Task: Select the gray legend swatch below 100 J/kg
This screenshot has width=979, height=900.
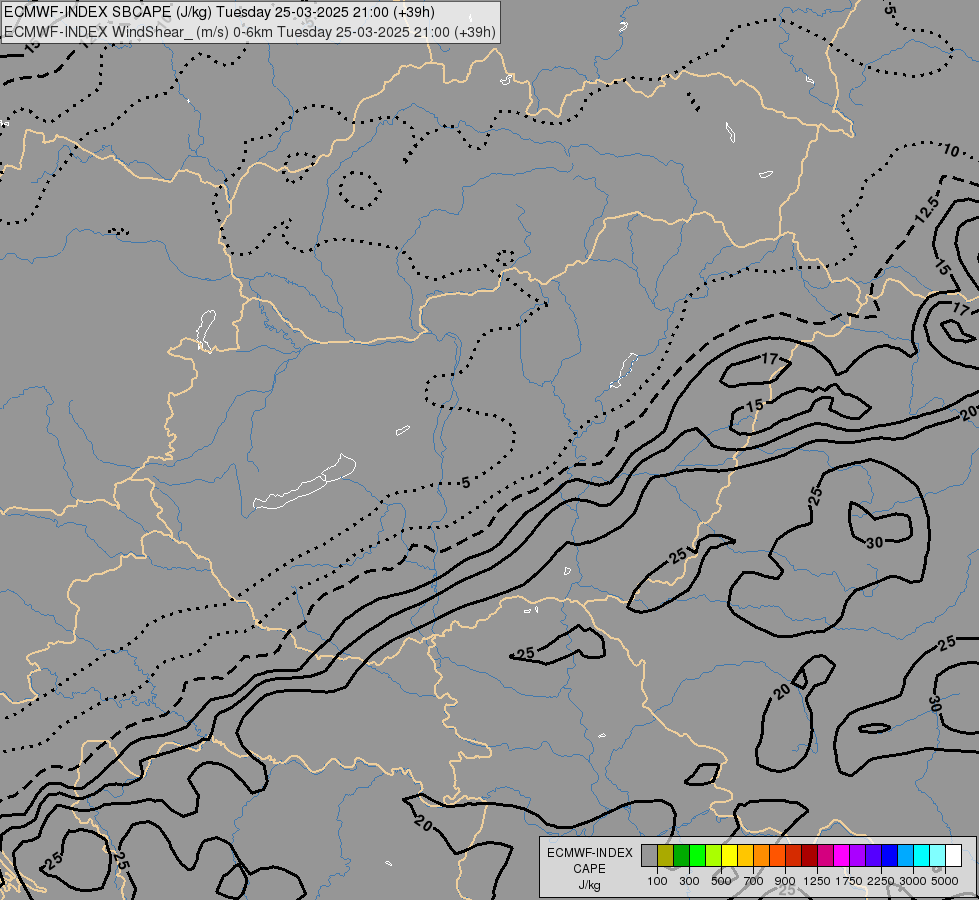Action: click(x=649, y=855)
